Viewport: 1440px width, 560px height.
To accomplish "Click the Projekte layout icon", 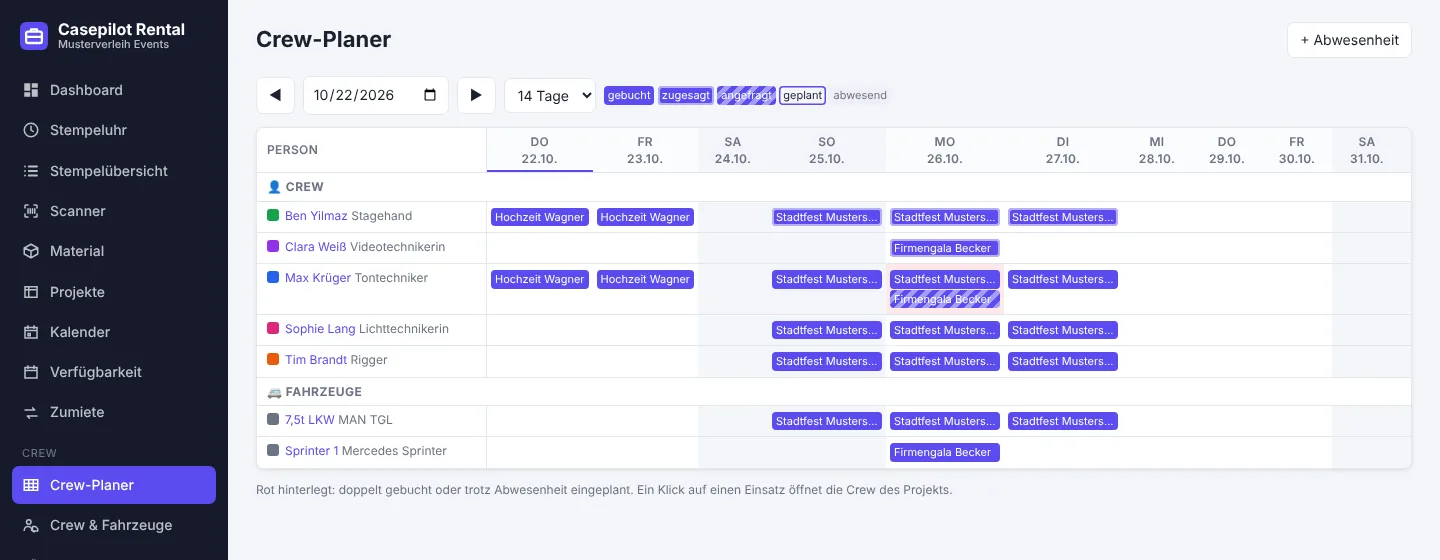I will click(31, 292).
